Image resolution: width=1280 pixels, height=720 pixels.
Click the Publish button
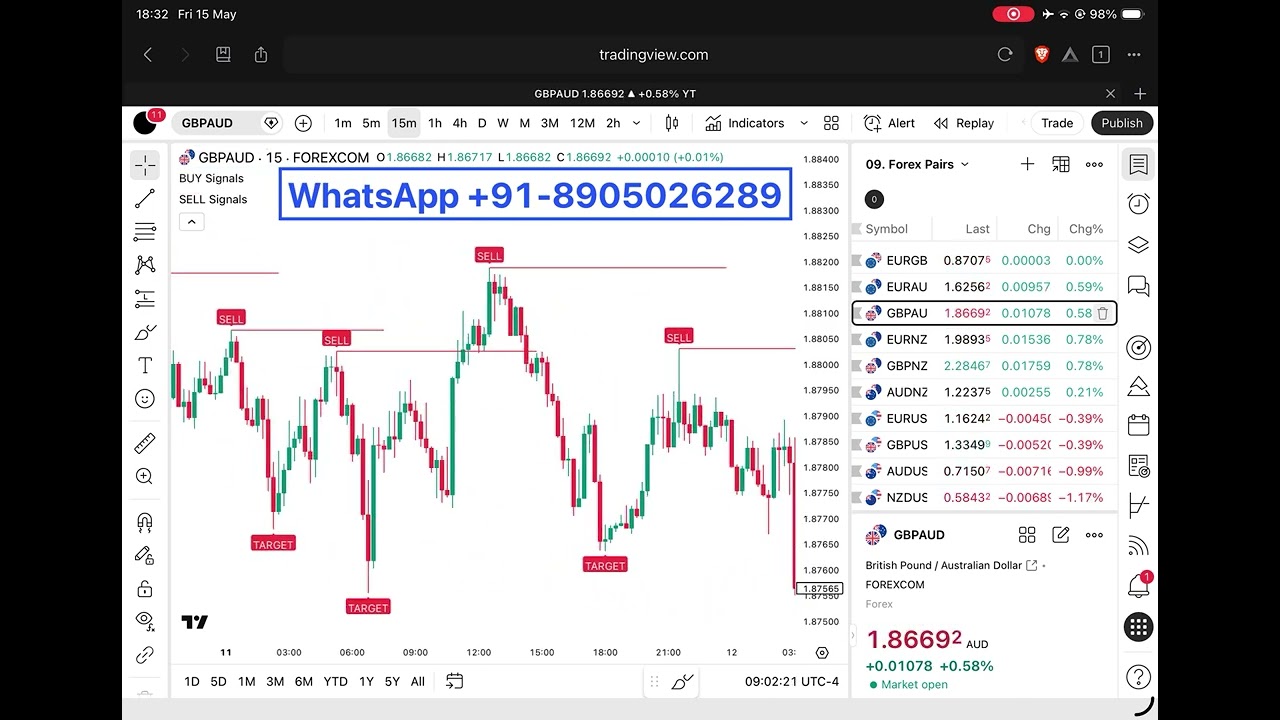pyautogui.click(x=1122, y=123)
